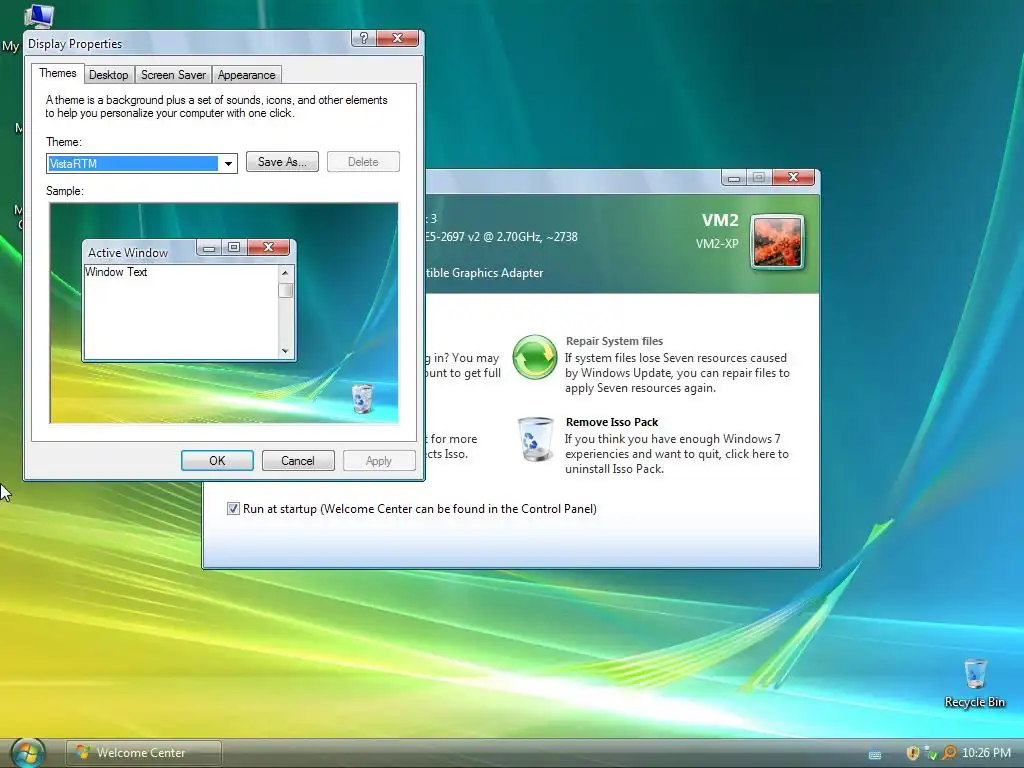Click the Recycle Bin desktop icon

974,683
